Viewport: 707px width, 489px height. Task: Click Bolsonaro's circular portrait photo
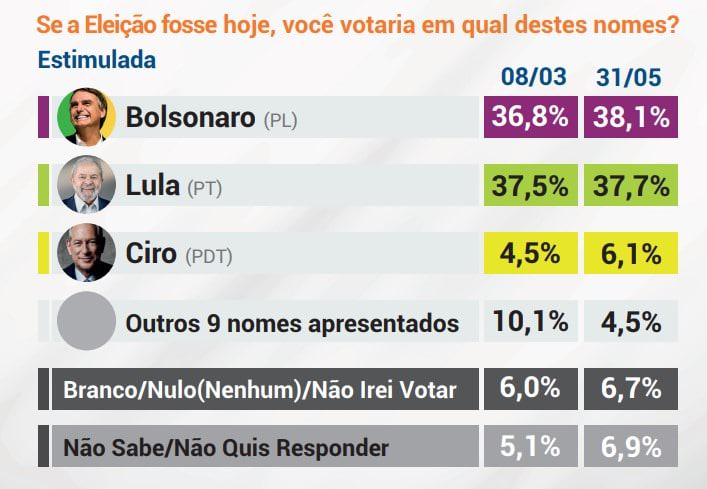(x=86, y=117)
